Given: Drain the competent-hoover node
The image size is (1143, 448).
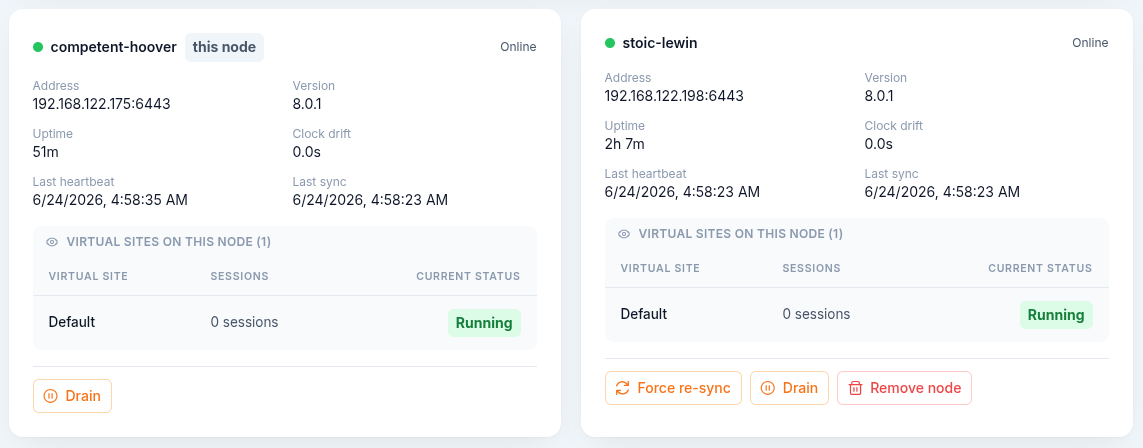Looking at the screenshot, I should (x=72, y=396).
